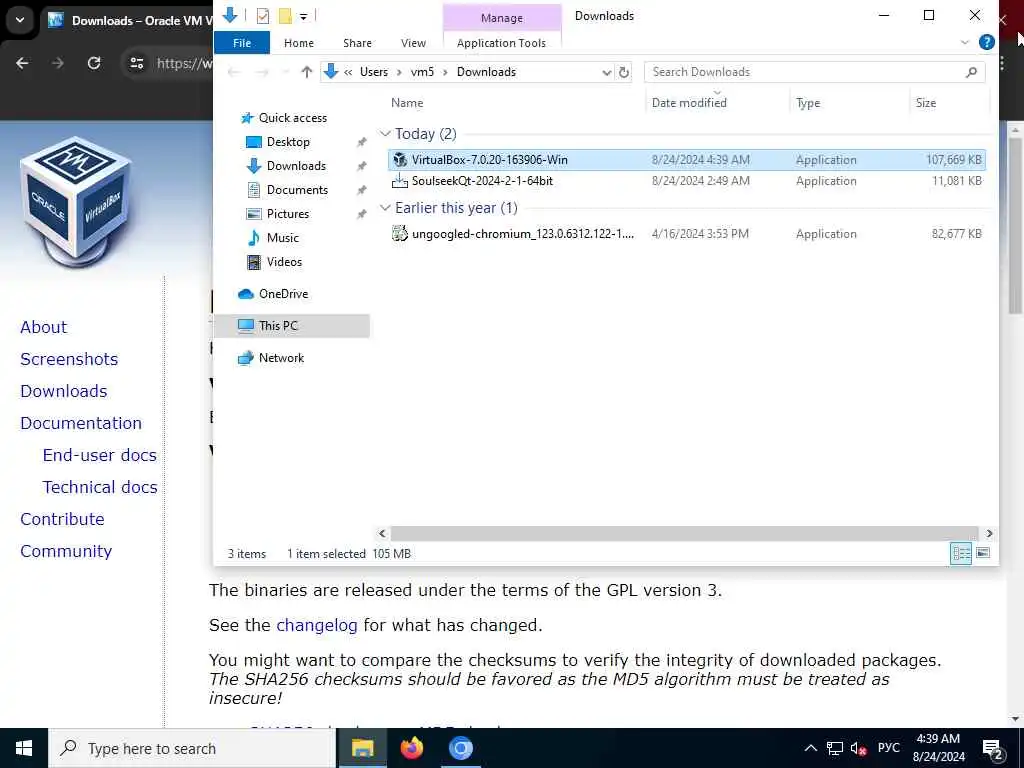Screen dimensions: 1024x768
Task: Open address bar history dropdown
Action: coord(607,72)
